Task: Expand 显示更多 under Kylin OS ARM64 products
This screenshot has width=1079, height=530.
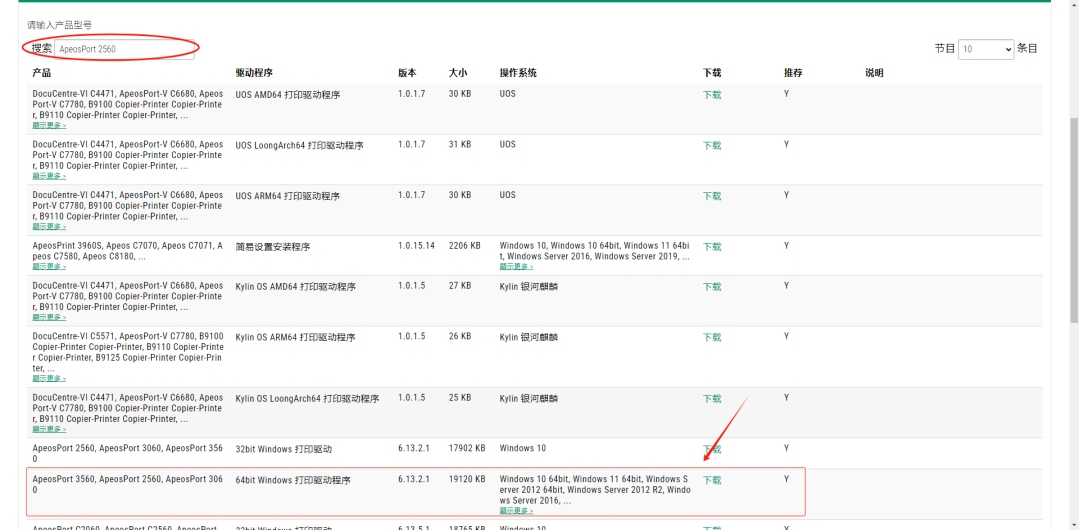Action: click(49, 379)
